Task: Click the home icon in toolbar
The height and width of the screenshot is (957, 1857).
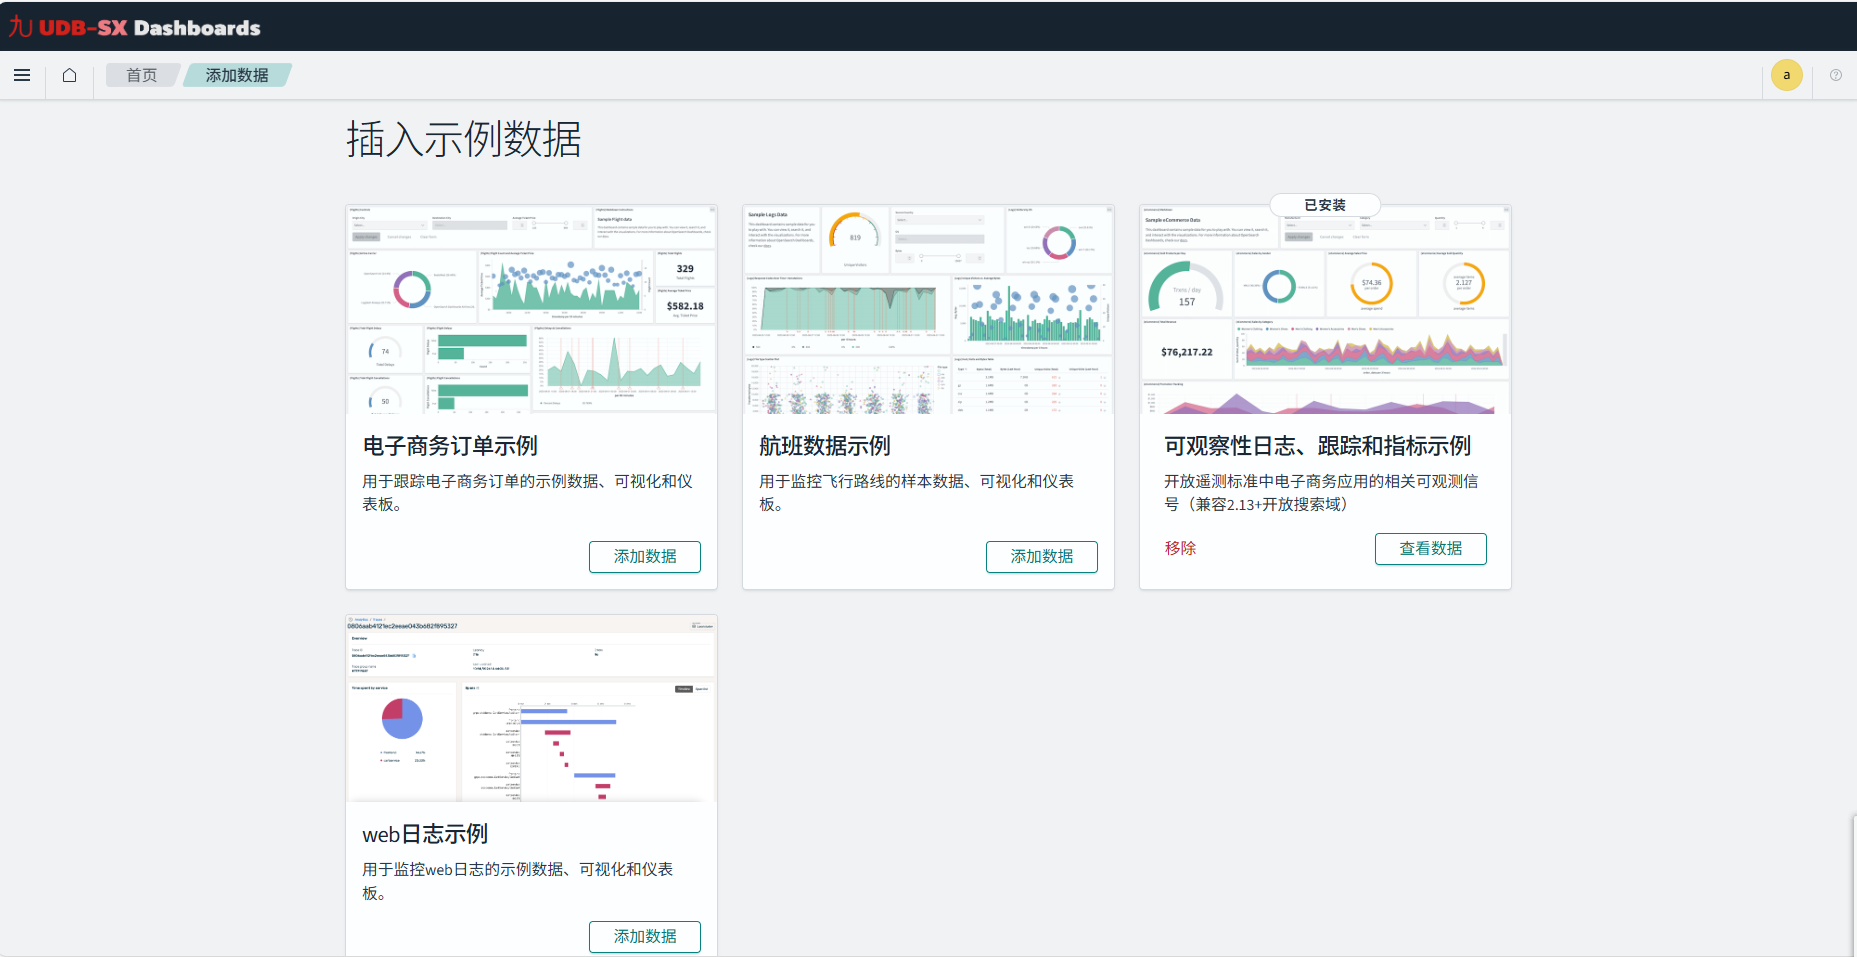Action: click(x=69, y=75)
